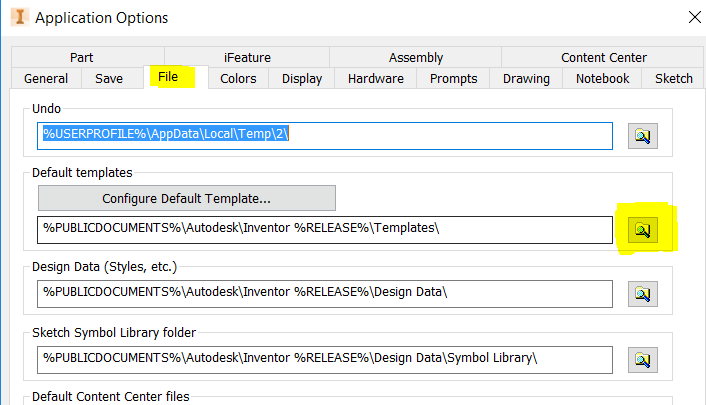Go to the Display tab
Screen dimensions: 706x405
click(x=302, y=79)
